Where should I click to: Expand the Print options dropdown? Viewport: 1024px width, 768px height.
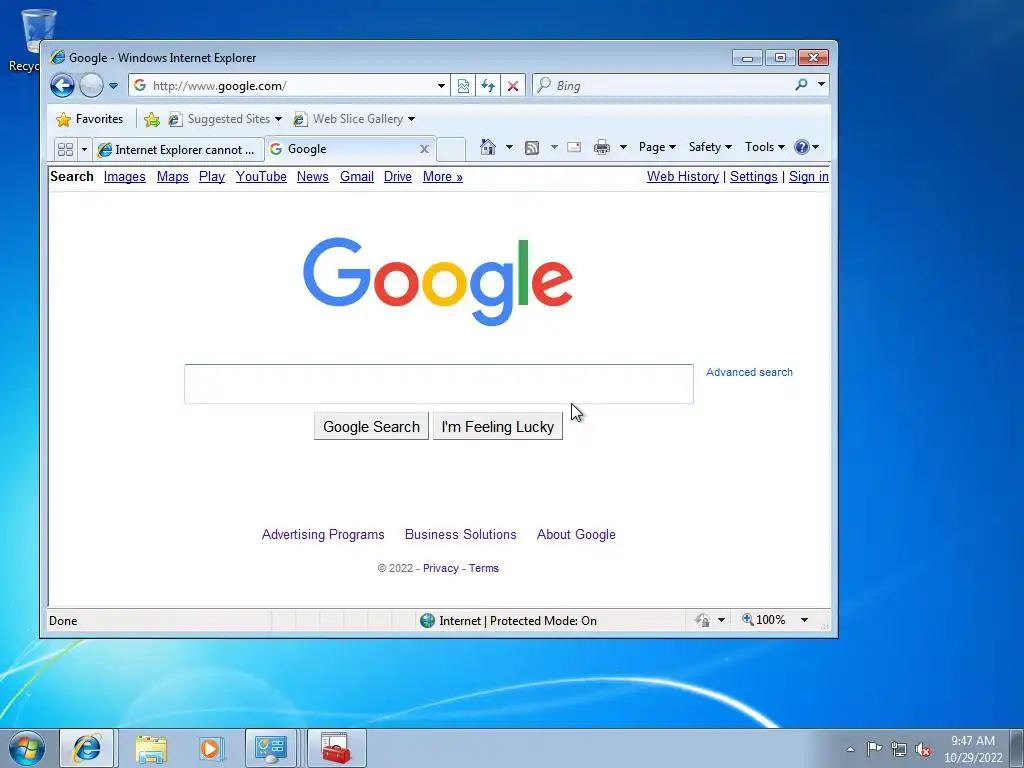pos(623,147)
